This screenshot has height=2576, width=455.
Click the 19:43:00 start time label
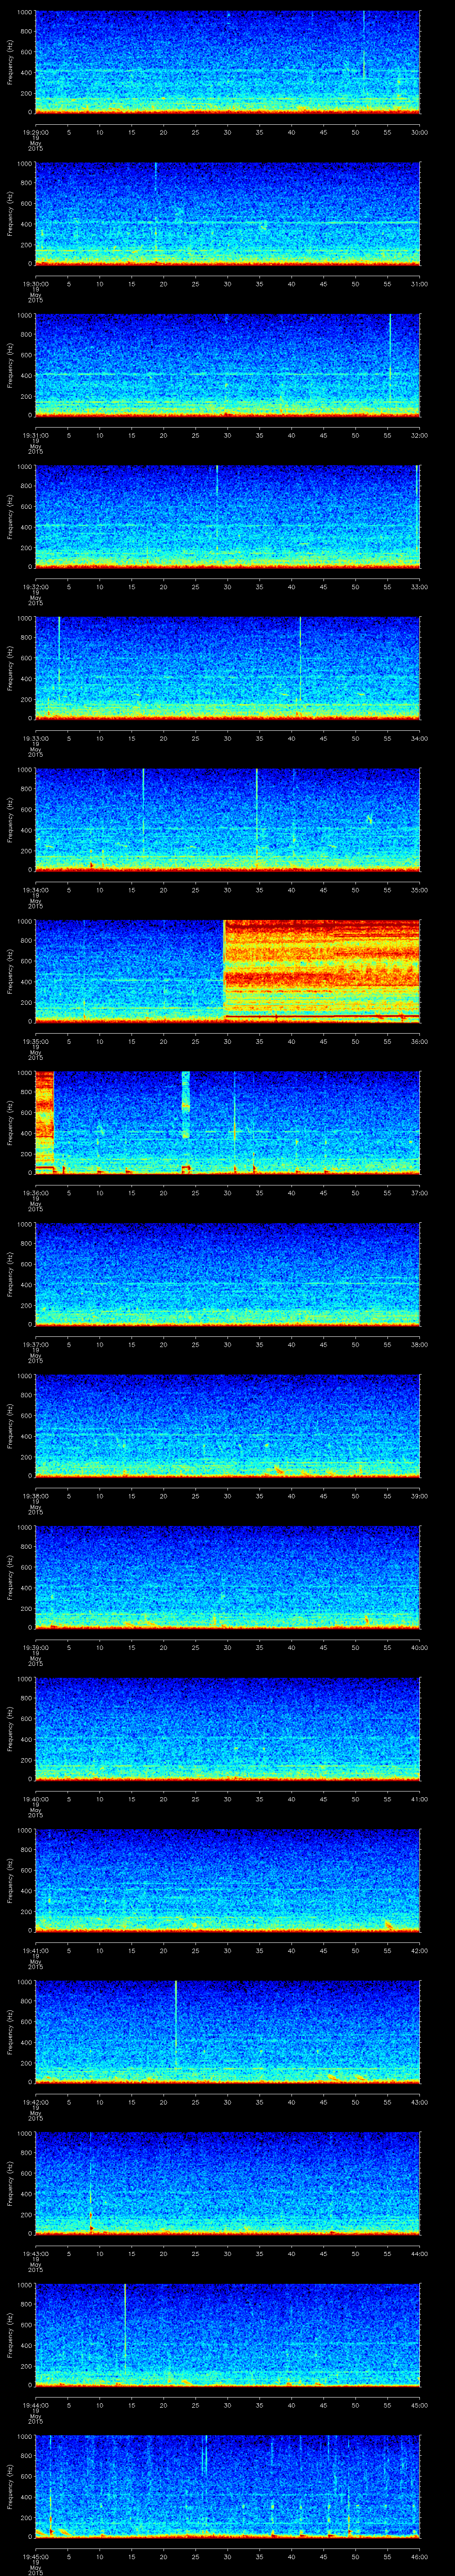(35, 2252)
